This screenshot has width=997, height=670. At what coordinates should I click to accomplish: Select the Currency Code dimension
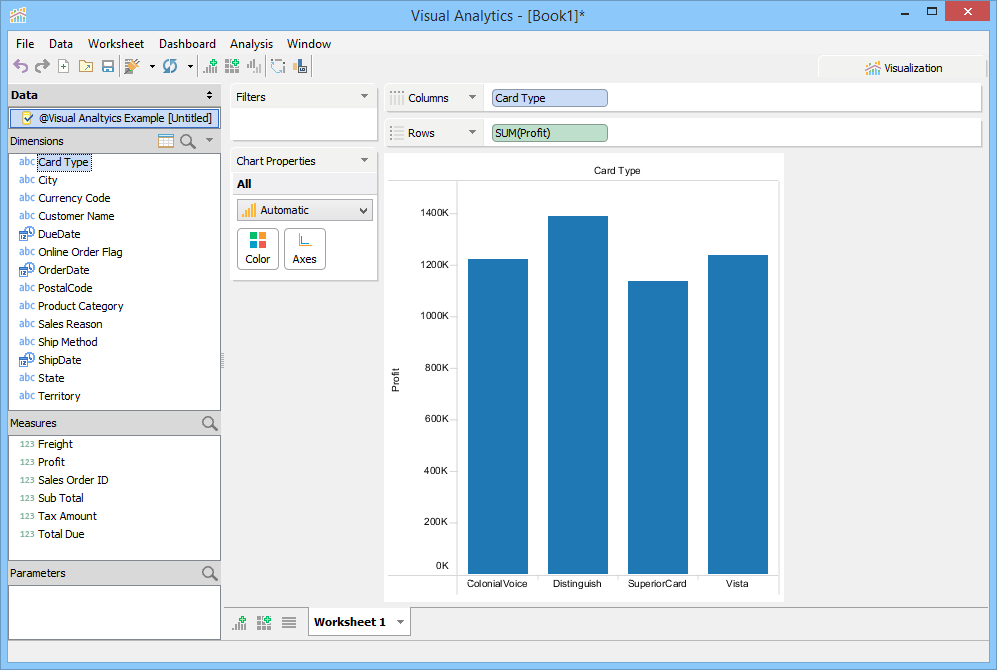point(74,198)
